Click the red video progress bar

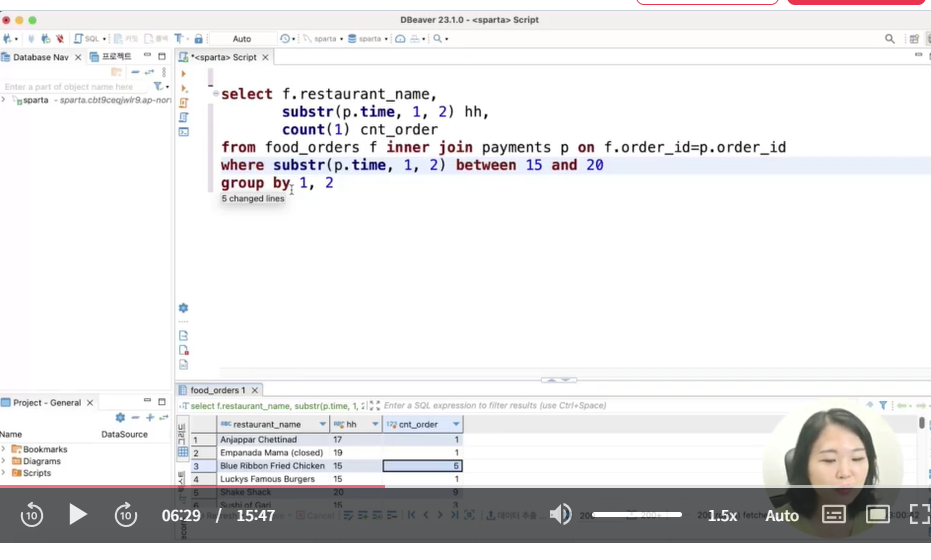(x=192, y=486)
